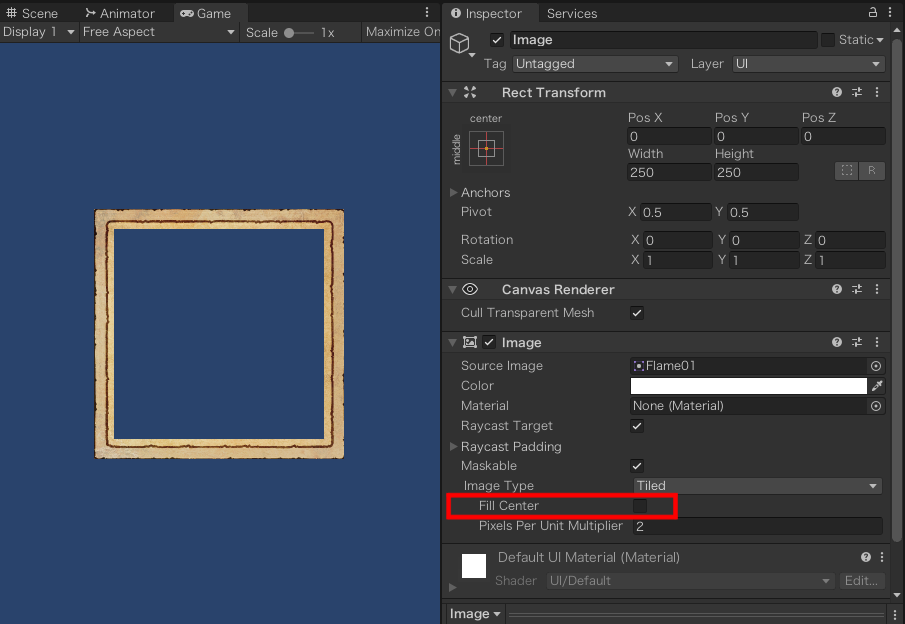Image resolution: width=905 pixels, height=624 pixels.
Task: Disable the Raycast Target checkbox
Action: [637, 426]
